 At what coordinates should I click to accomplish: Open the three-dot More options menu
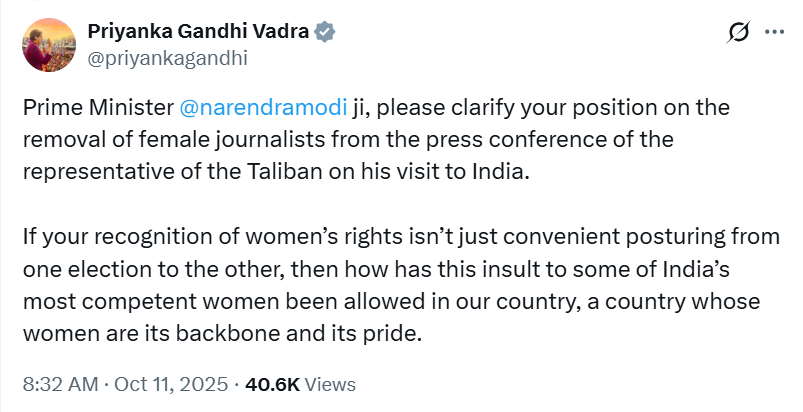774,33
